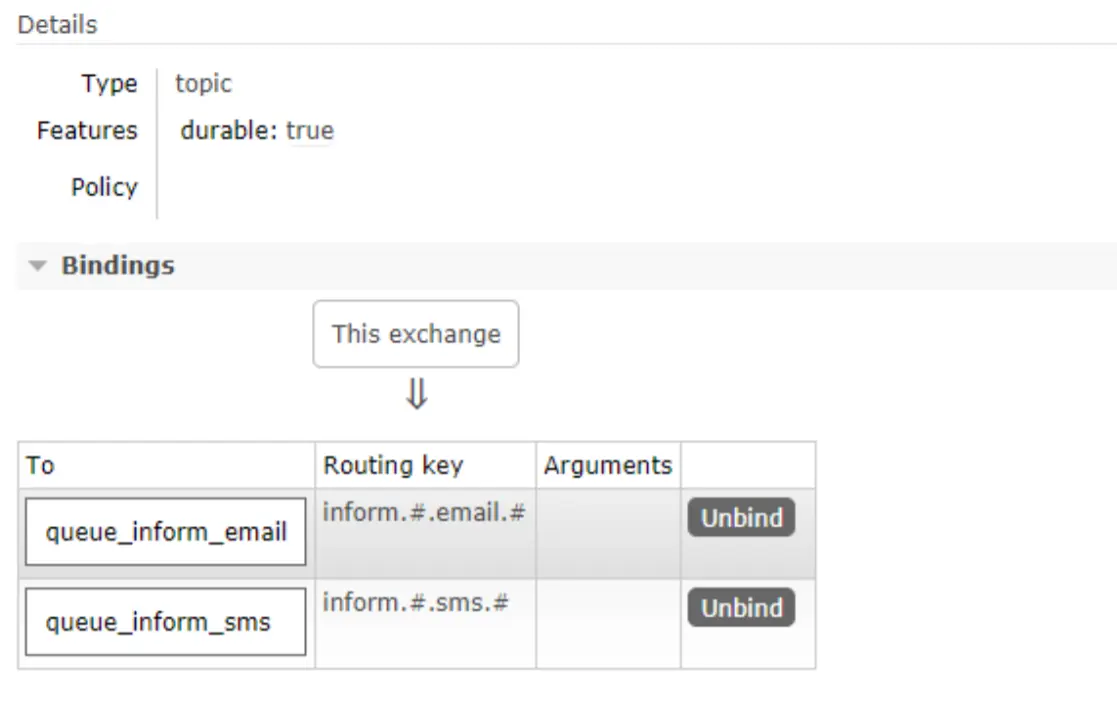Click the Routing key column header
Image resolution: width=1117 pixels, height=720 pixels.
(393, 465)
